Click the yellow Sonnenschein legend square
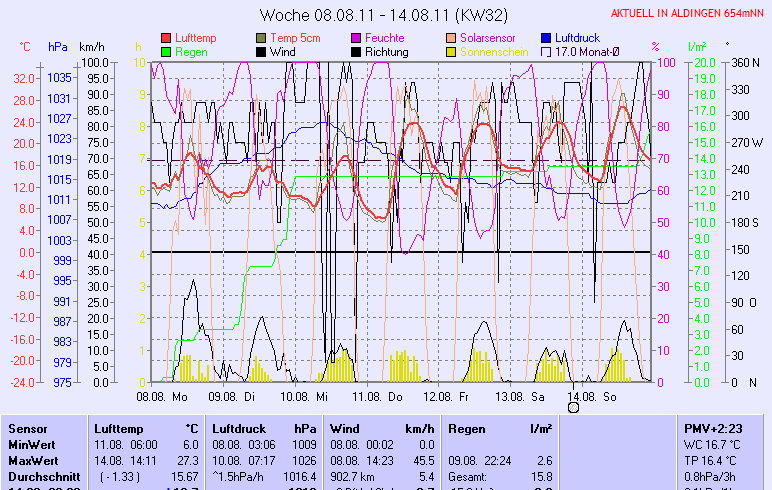Image resolution: width=772 pixels, height=490 pixels. click(x=452, y=51)
